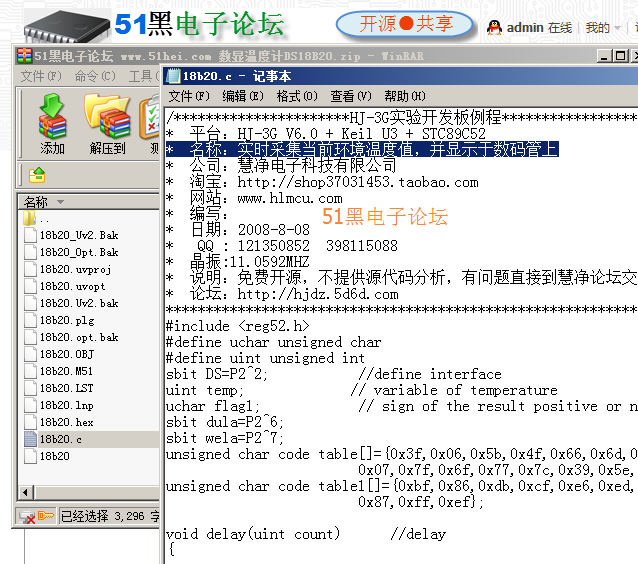638x564 pixels.
Task: Click the 开源共享 banner button
Action: 405,24
